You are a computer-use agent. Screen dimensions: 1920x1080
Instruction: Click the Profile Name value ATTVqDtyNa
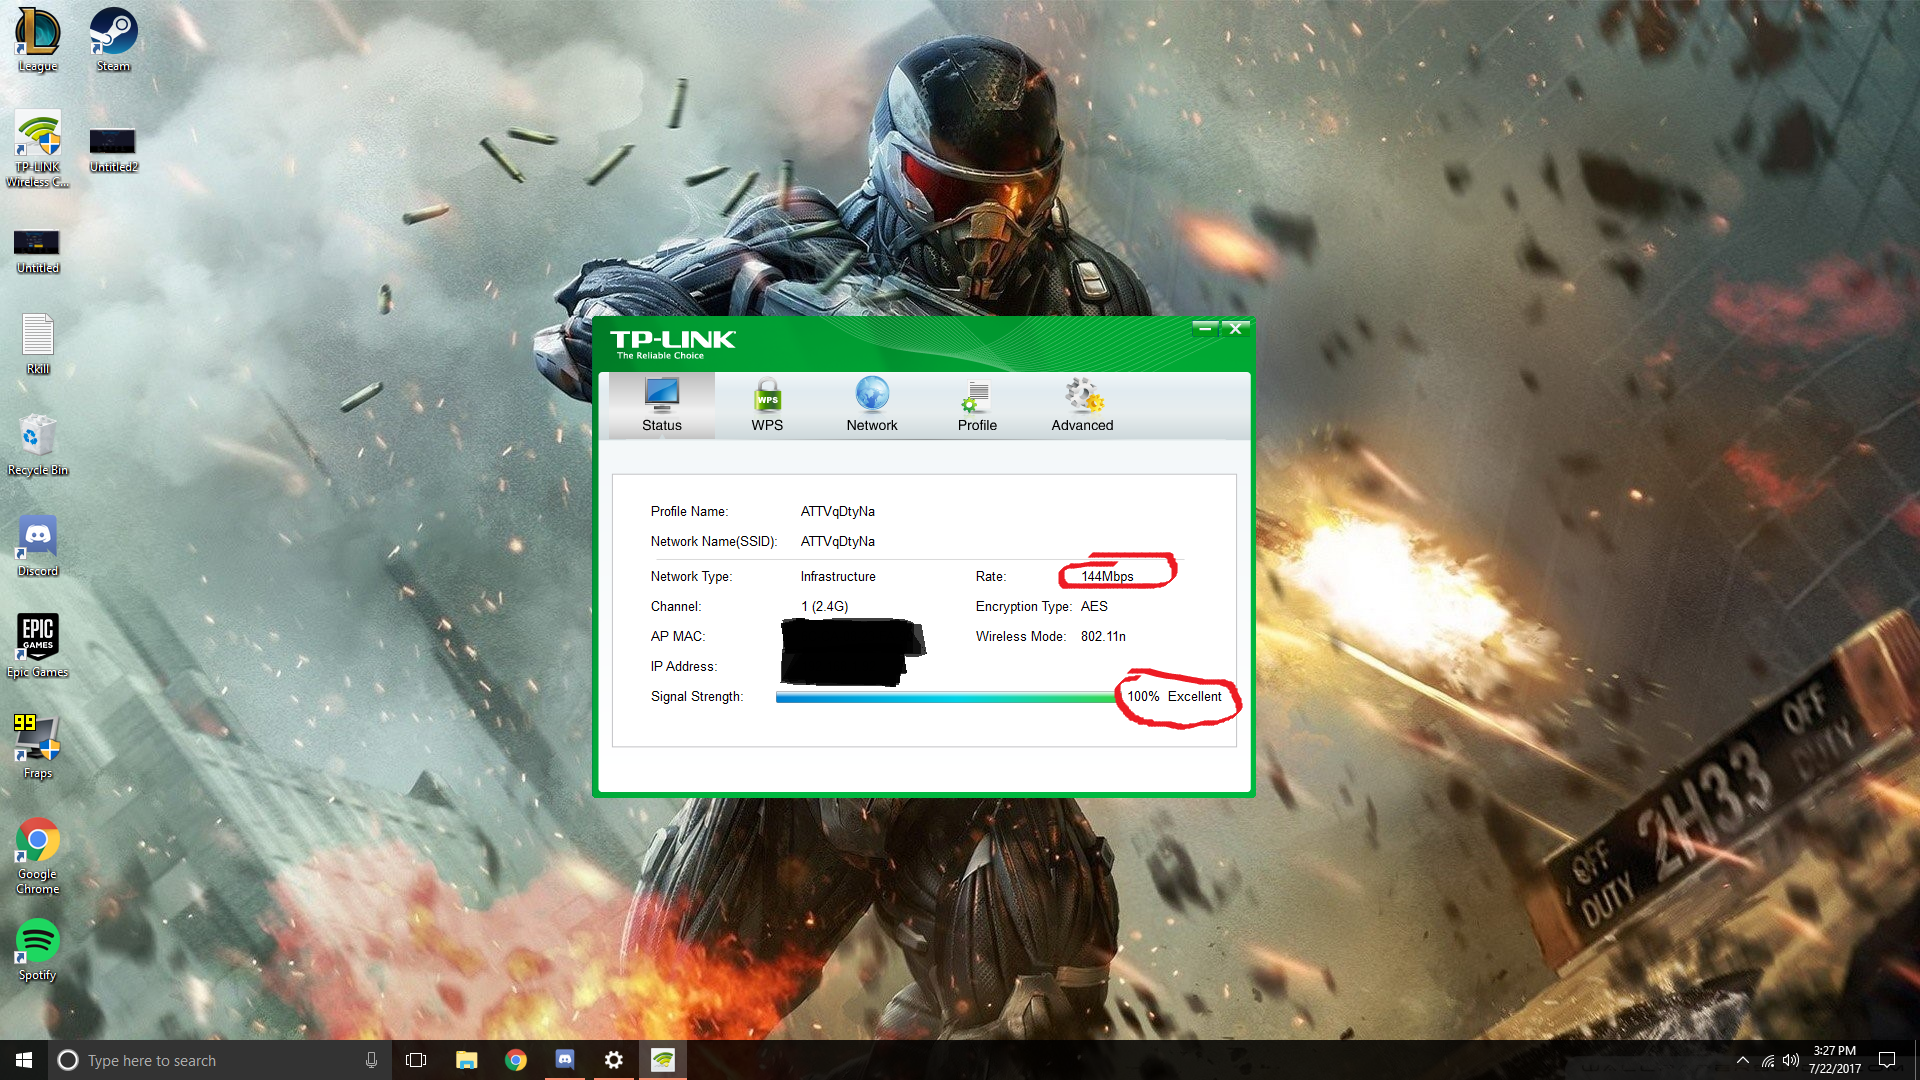coord(838,512)
